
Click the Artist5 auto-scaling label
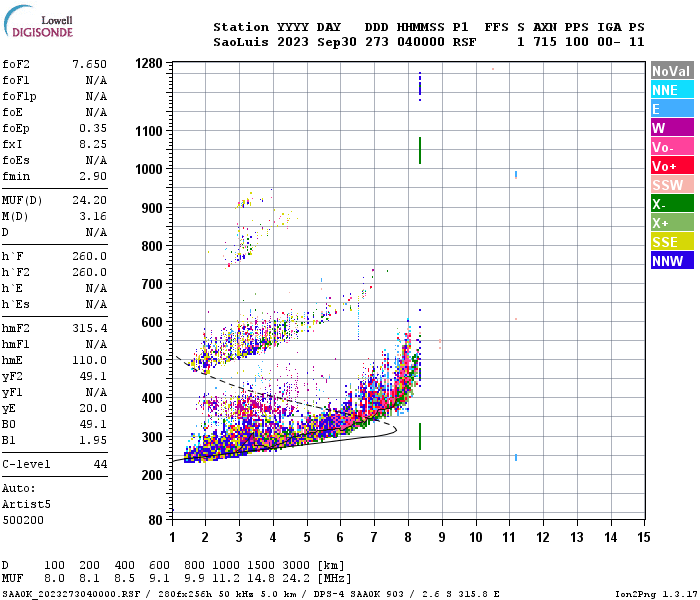point(26,504)
